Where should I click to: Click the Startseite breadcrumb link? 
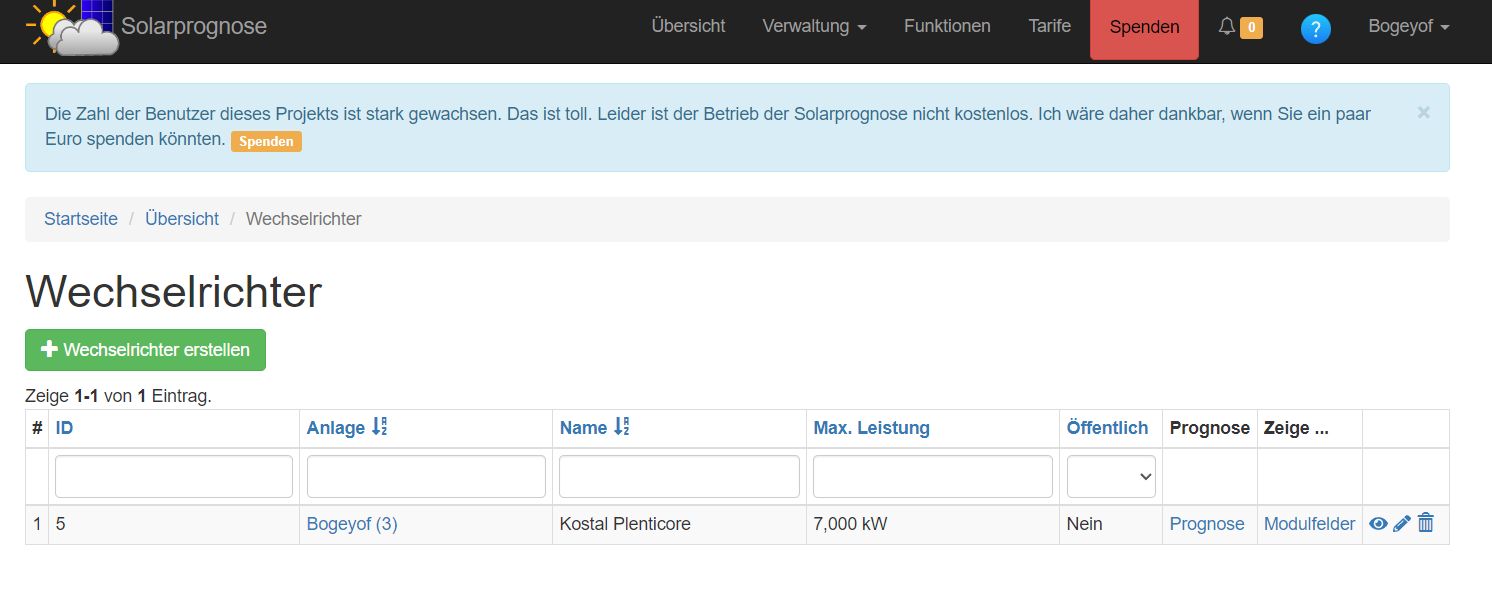[81, 219]
